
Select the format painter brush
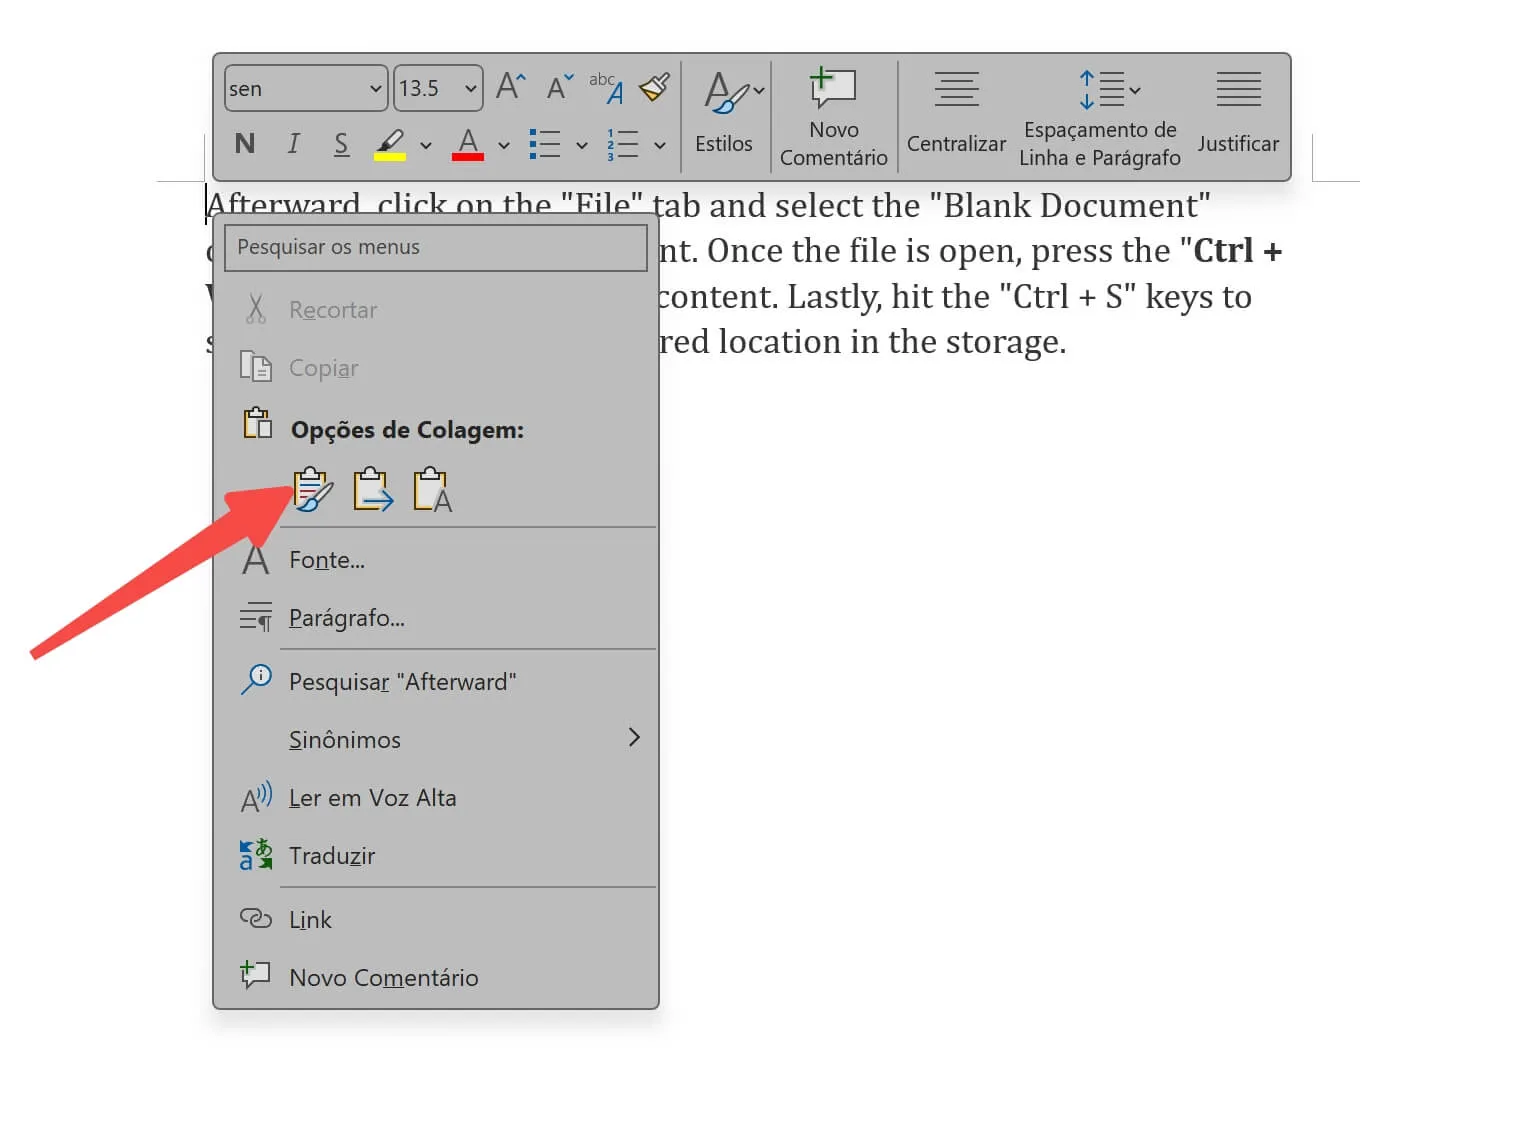coord(655,87)
